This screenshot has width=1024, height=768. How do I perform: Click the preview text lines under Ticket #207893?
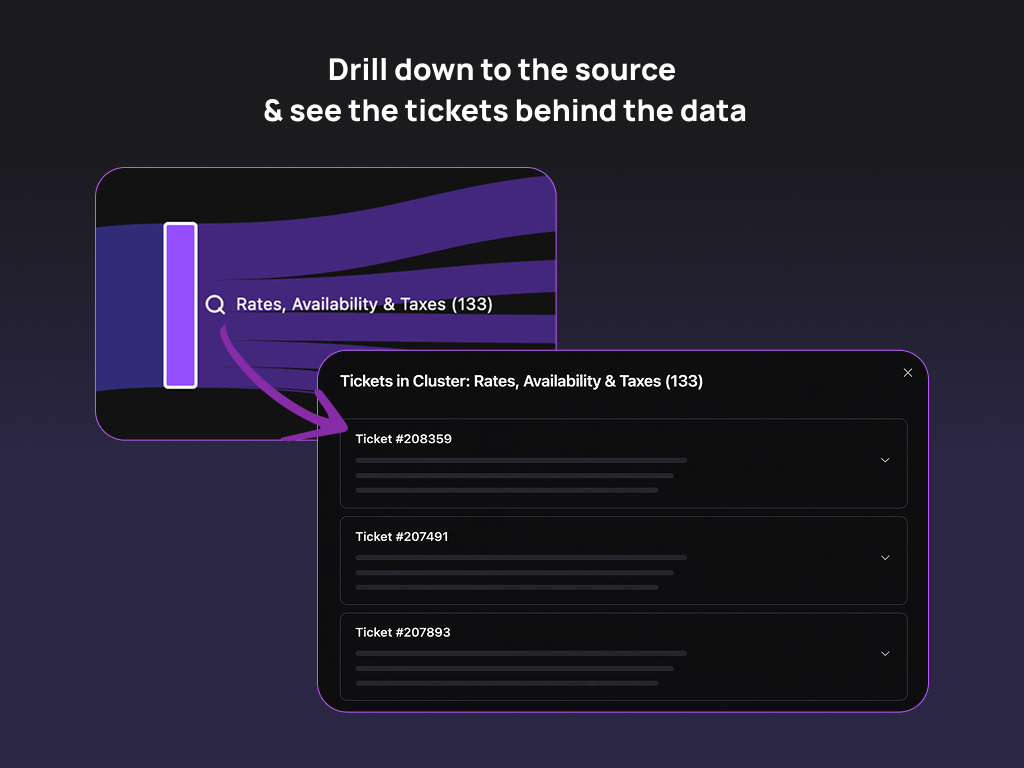520,668
